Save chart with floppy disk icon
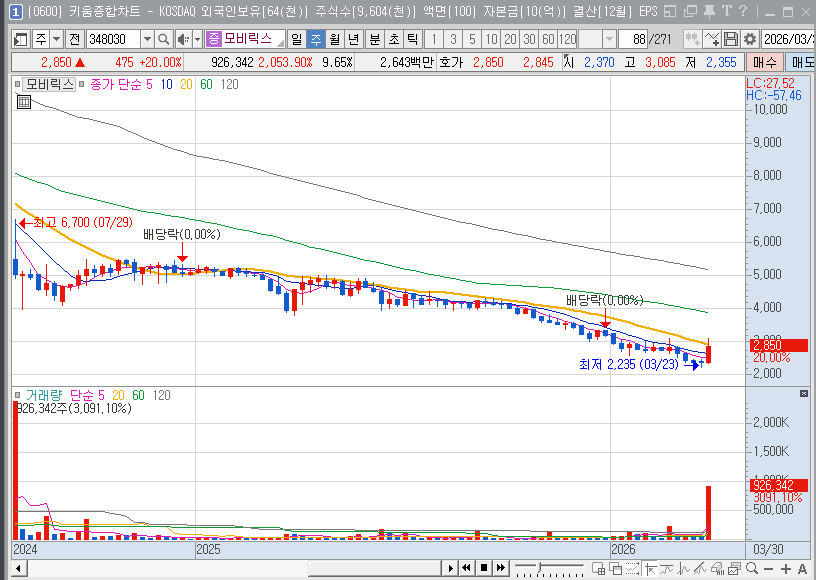 [x=731, y=39]
